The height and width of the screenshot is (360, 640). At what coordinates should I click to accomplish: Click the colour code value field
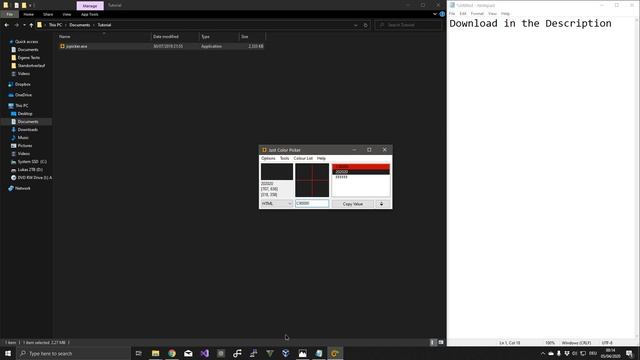tap(312, 203)
